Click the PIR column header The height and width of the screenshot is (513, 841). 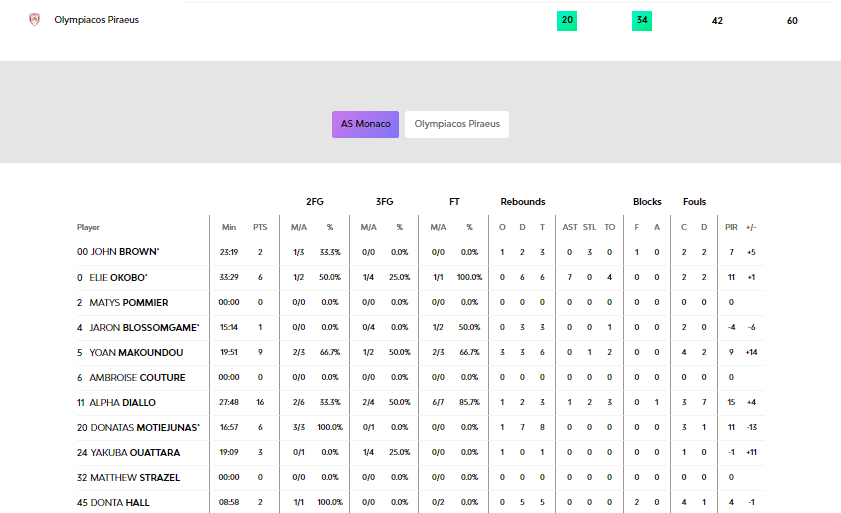[x=731, y=227]
